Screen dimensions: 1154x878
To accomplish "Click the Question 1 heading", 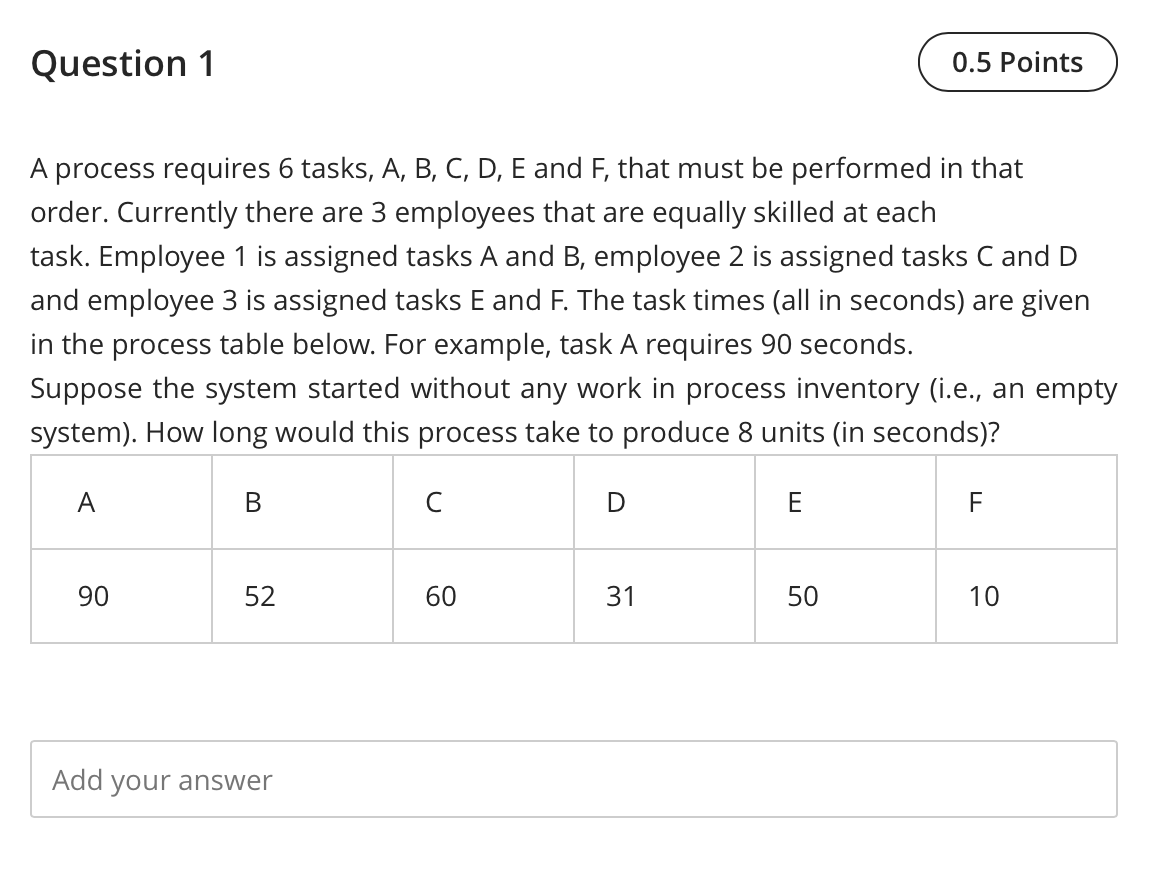I will [x=121, y=63].
